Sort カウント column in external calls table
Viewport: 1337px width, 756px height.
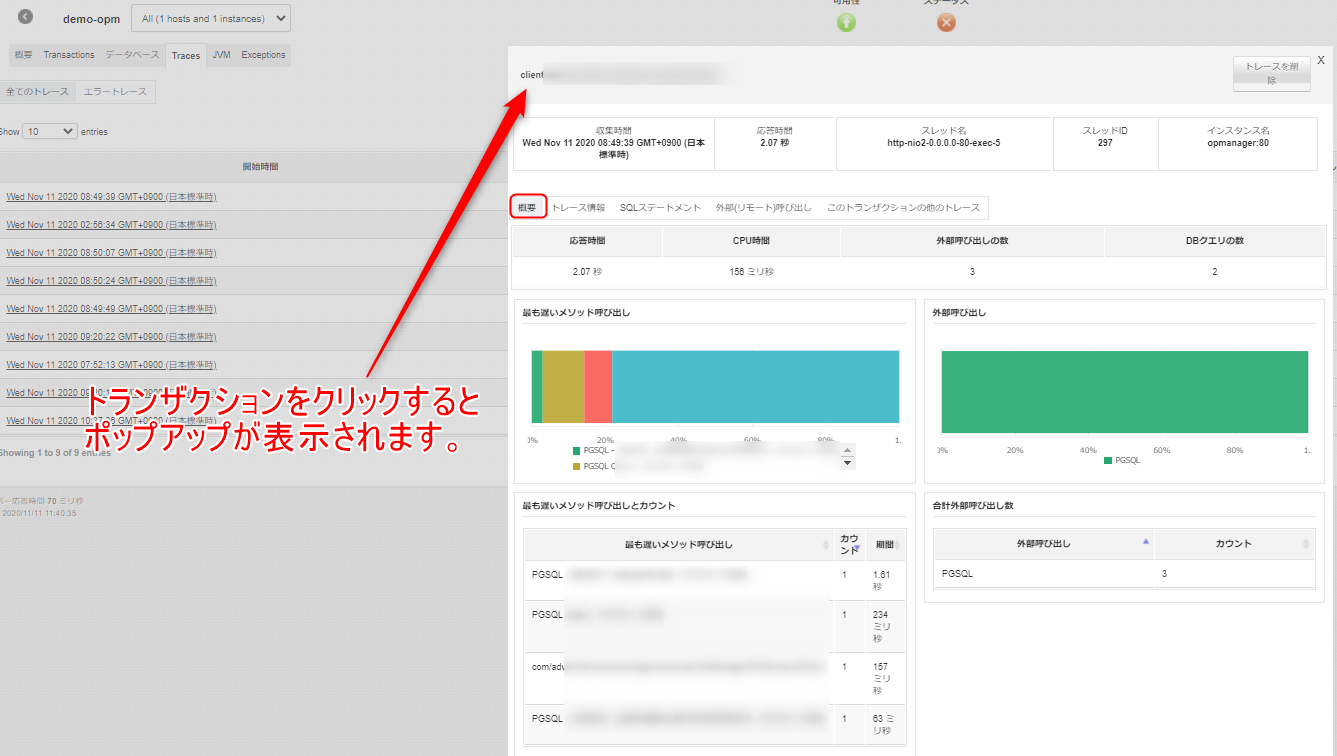(1235, 544)
